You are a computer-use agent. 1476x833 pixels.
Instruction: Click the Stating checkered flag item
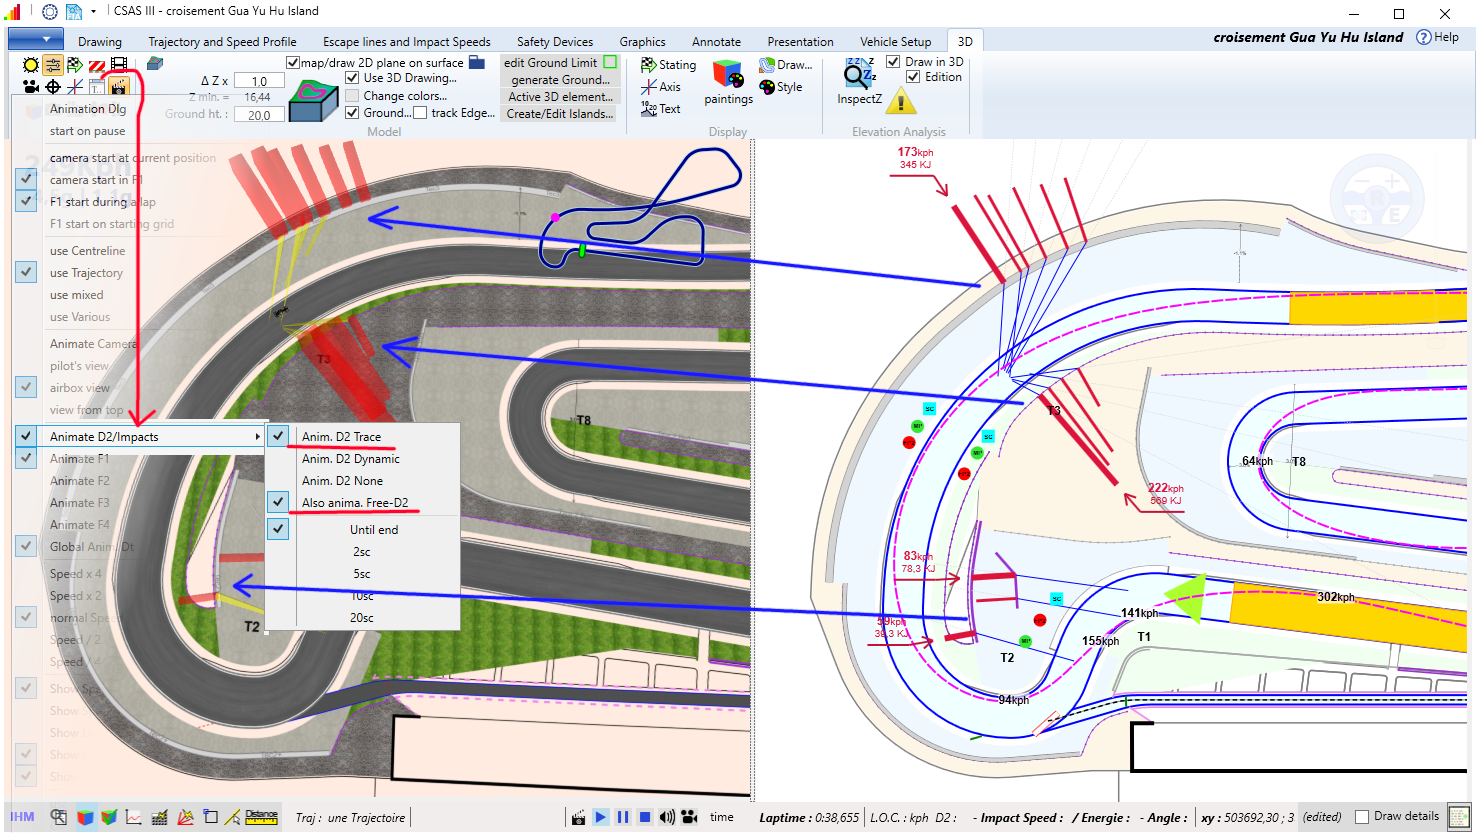(668, 65)
